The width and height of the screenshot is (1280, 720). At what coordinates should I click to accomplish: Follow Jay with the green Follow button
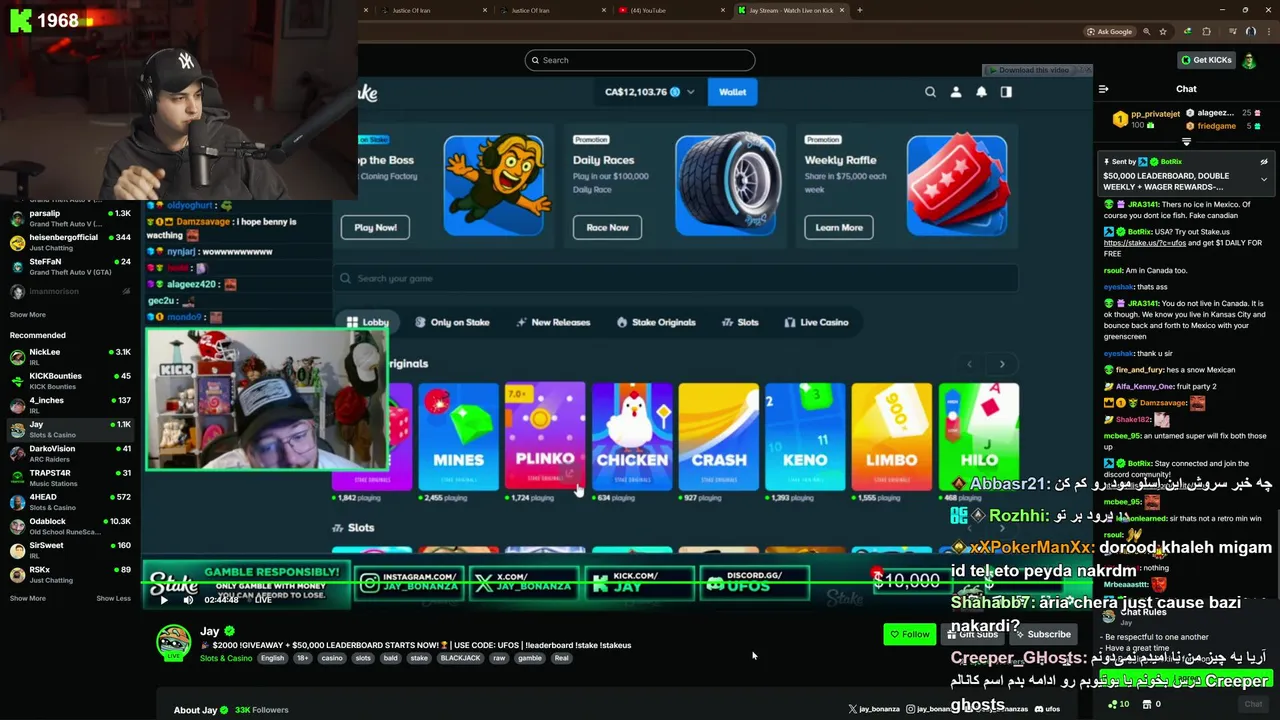pyautogui.click(x=909, y=634)
